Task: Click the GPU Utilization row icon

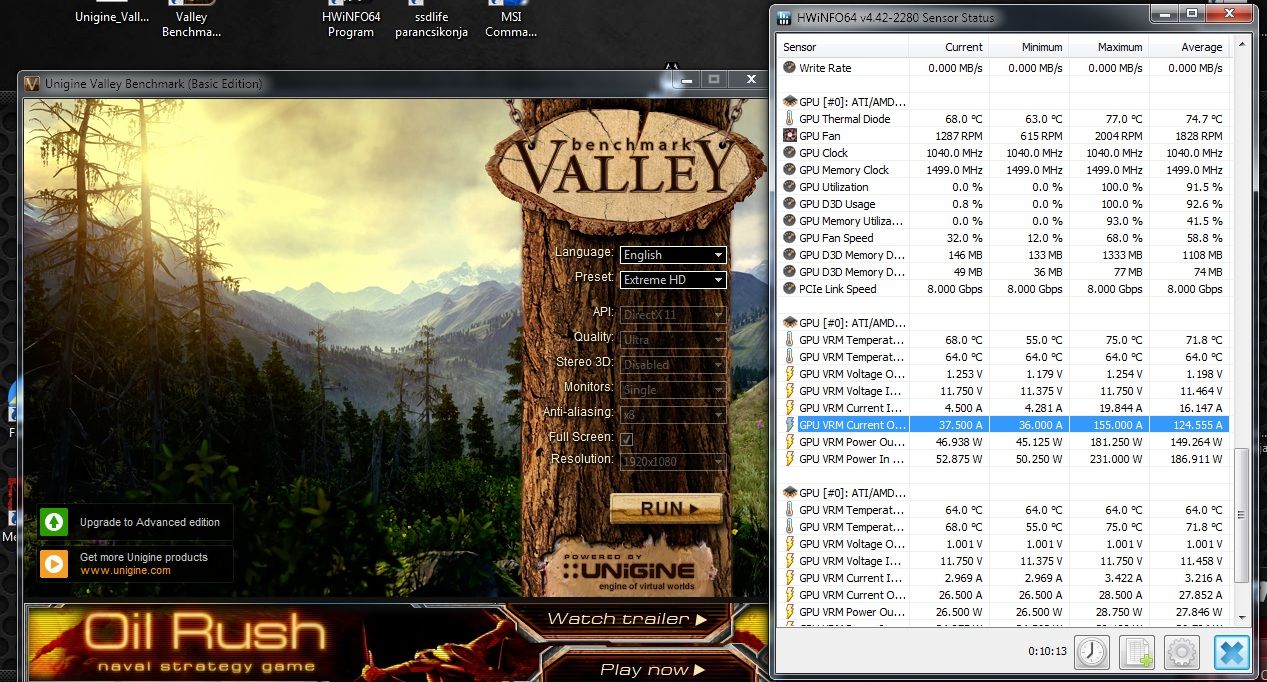Action: click(789, 187)
